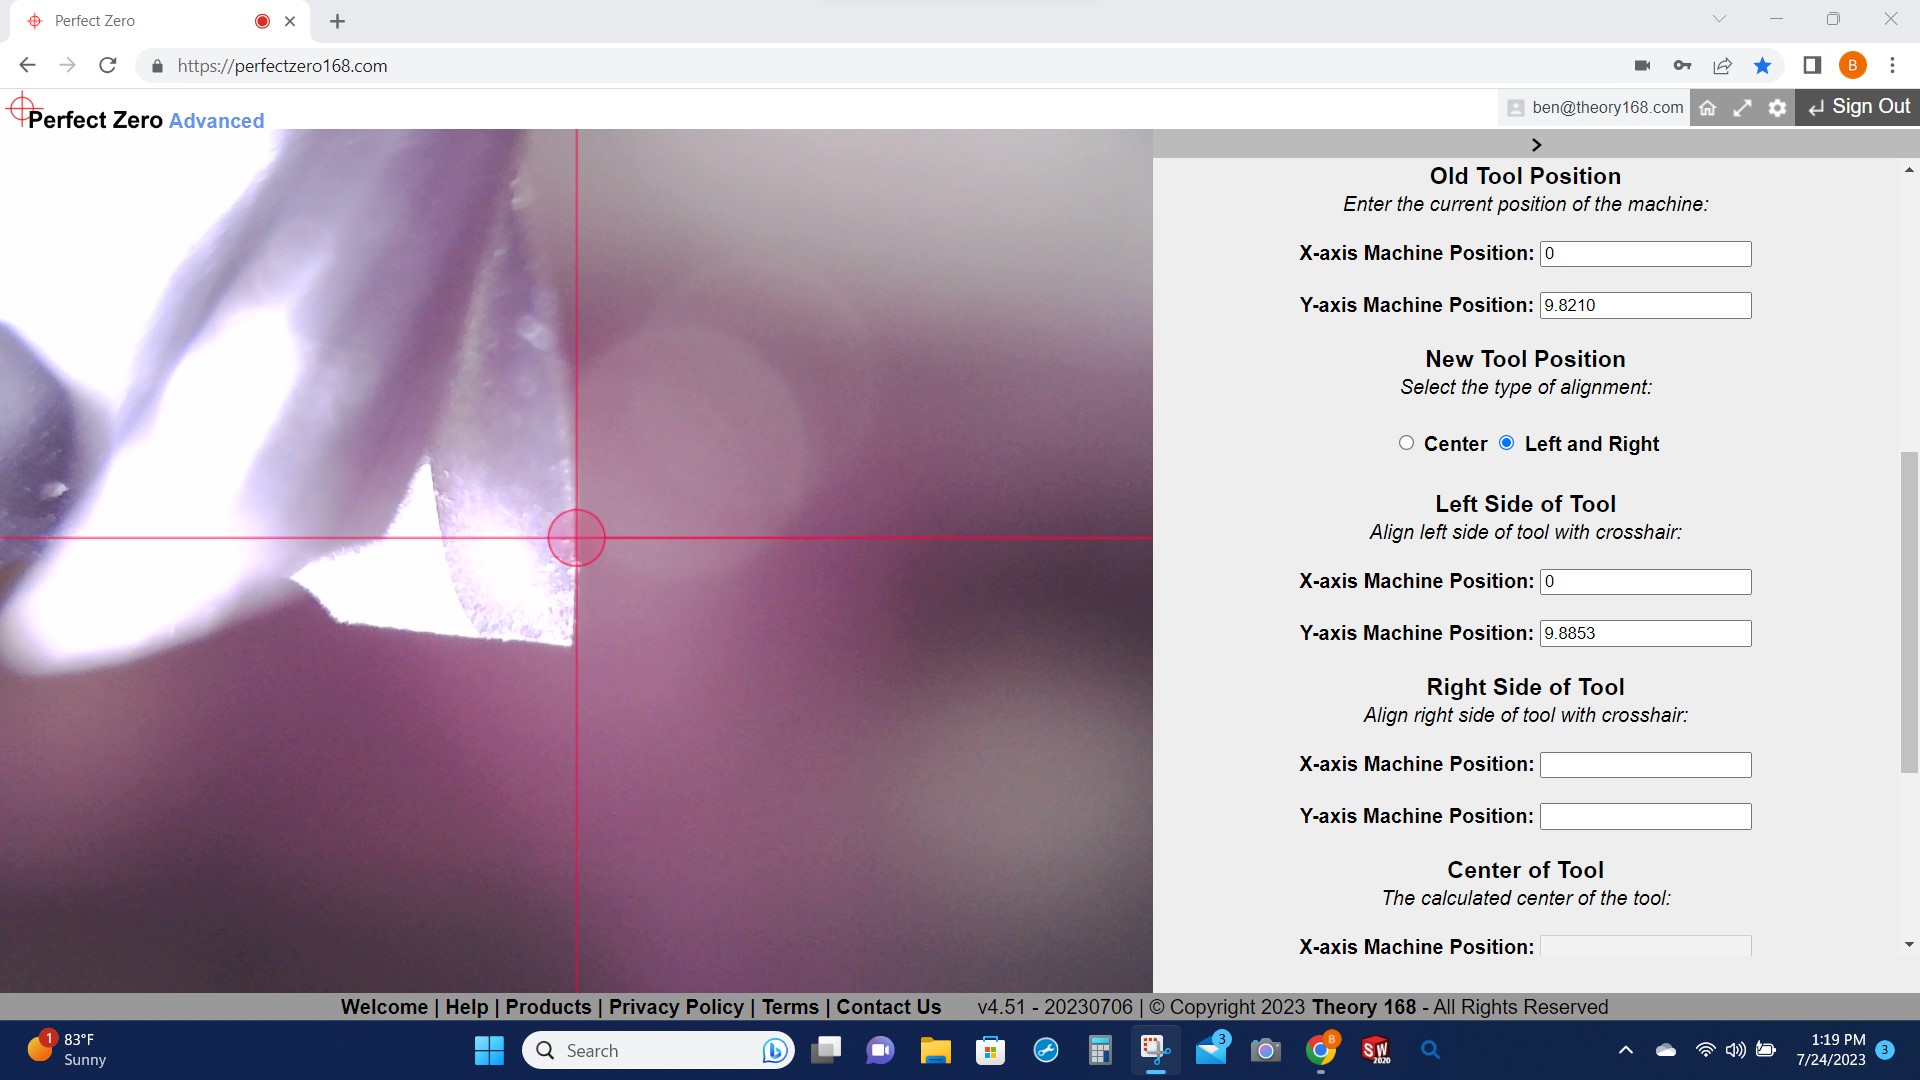Select the Center alignment radio button
This screenshot has height=1080, width=1920.
pos(1406,443)
